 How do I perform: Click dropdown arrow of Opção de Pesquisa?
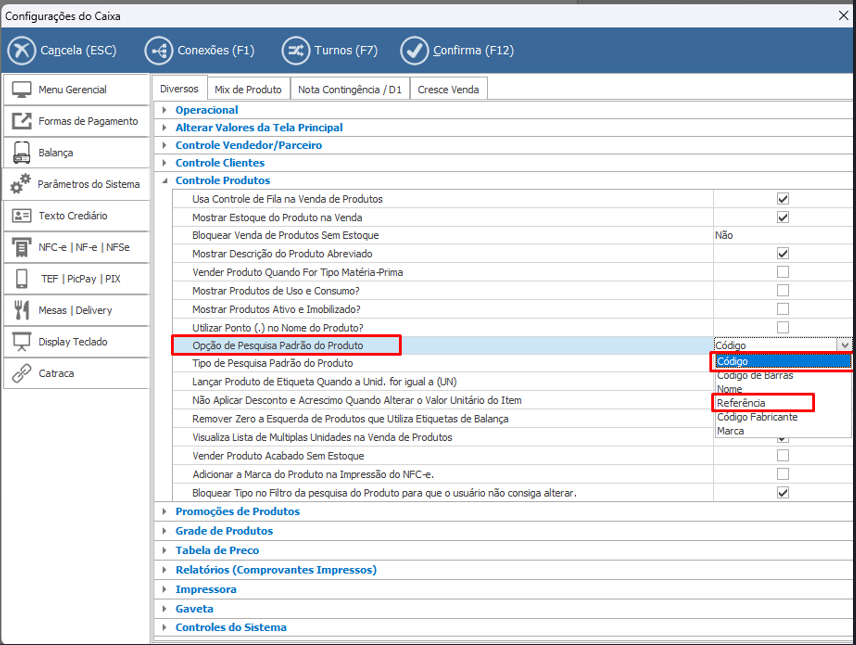pyautogui.click(x=845, y=345)
